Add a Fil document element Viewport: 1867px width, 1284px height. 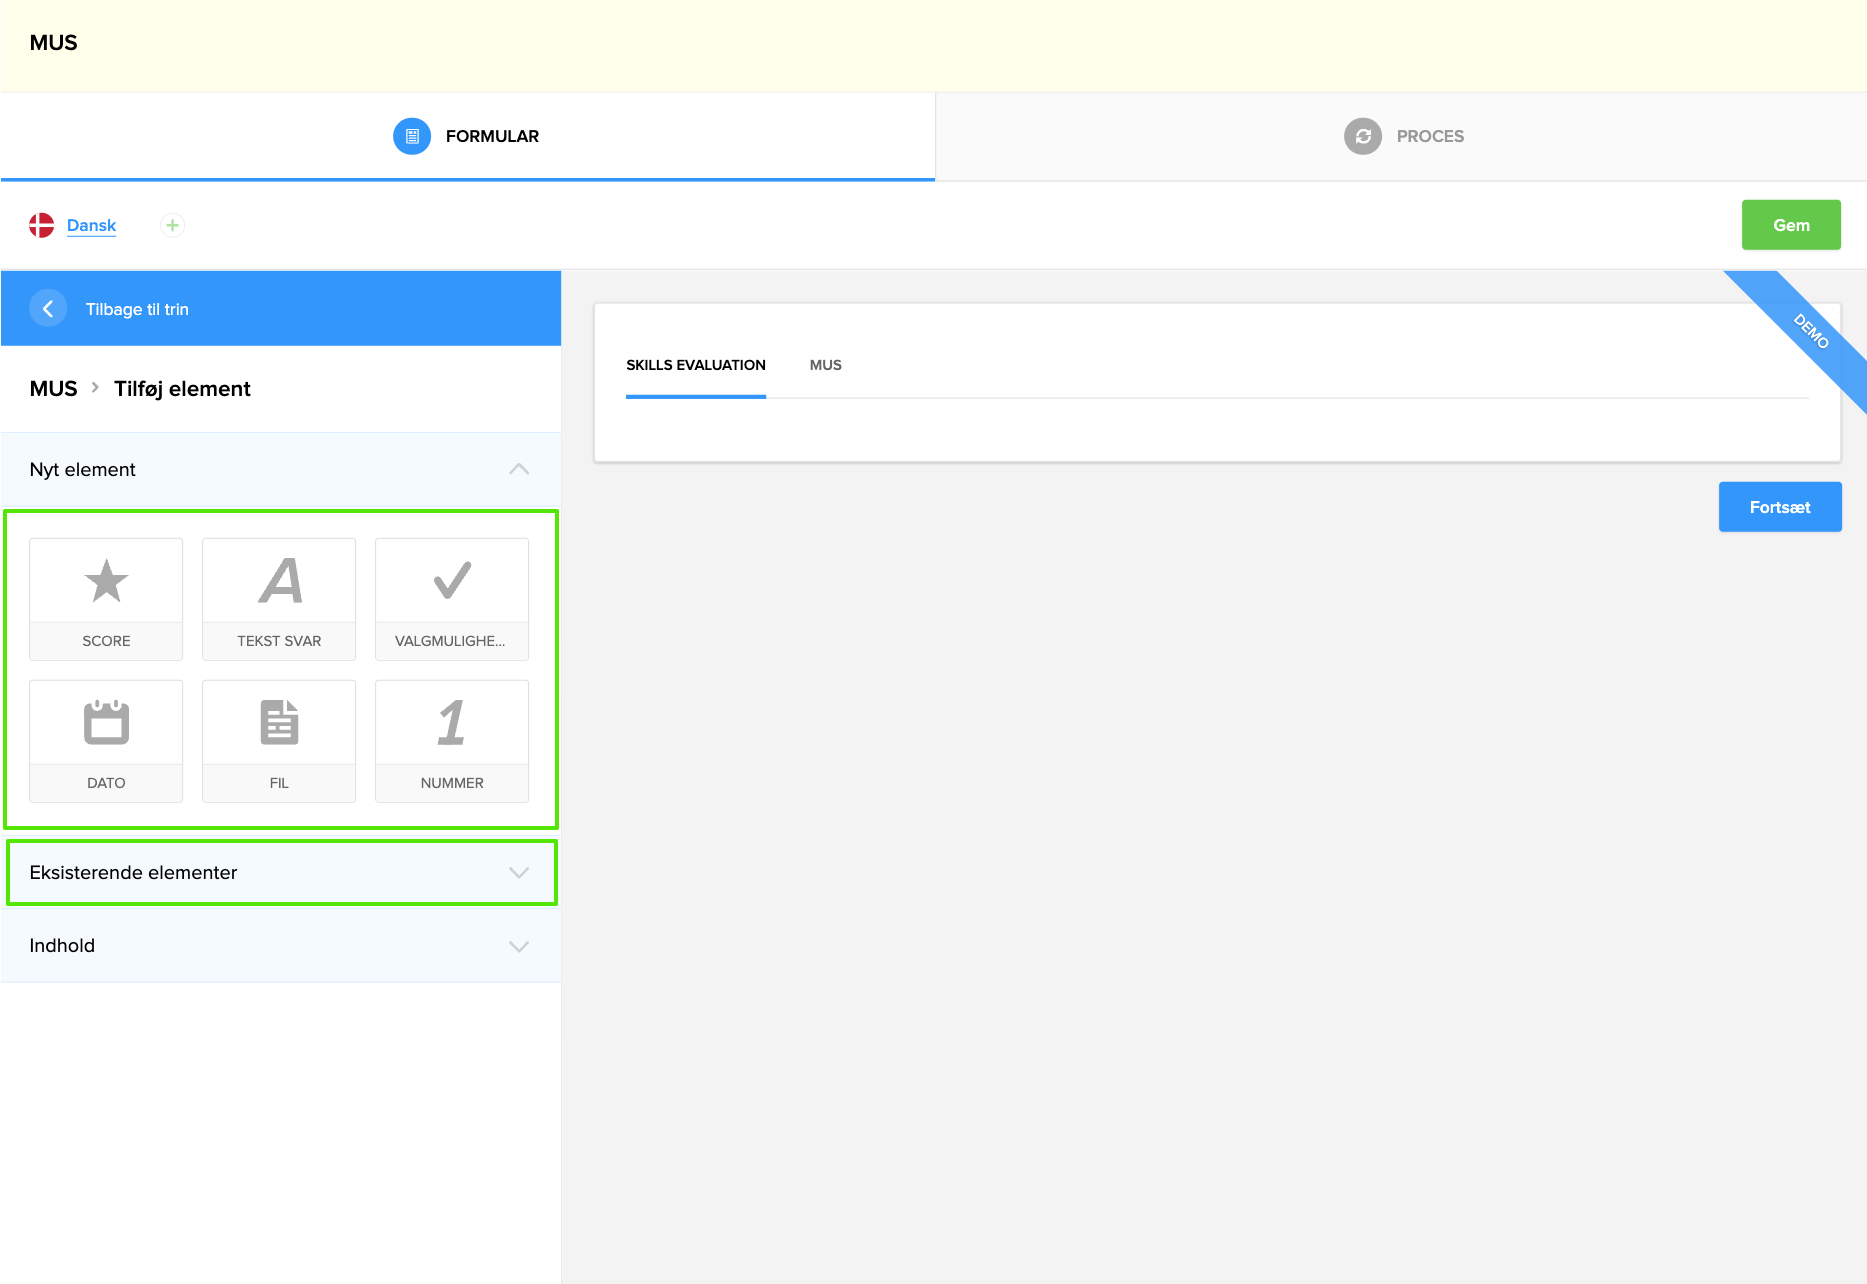[279, 741]
